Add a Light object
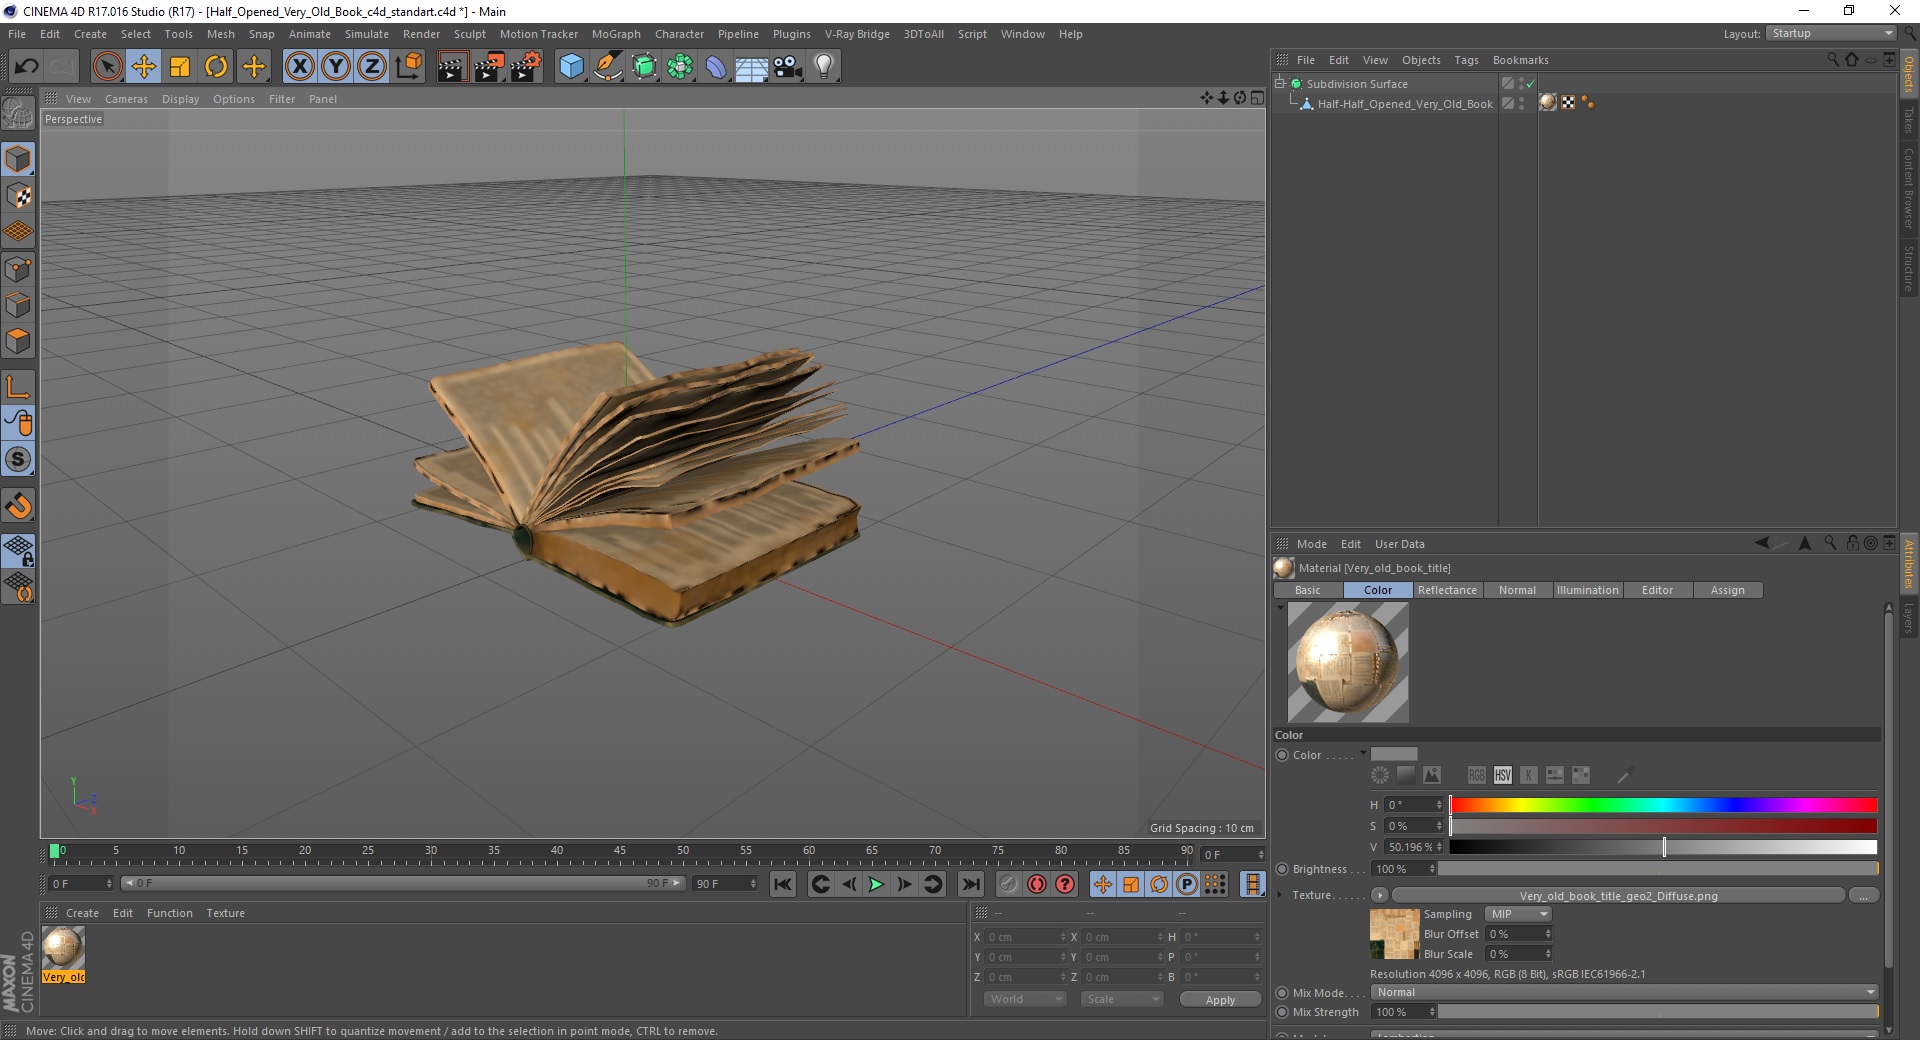1920x1040 pixels. click(824, 67)
